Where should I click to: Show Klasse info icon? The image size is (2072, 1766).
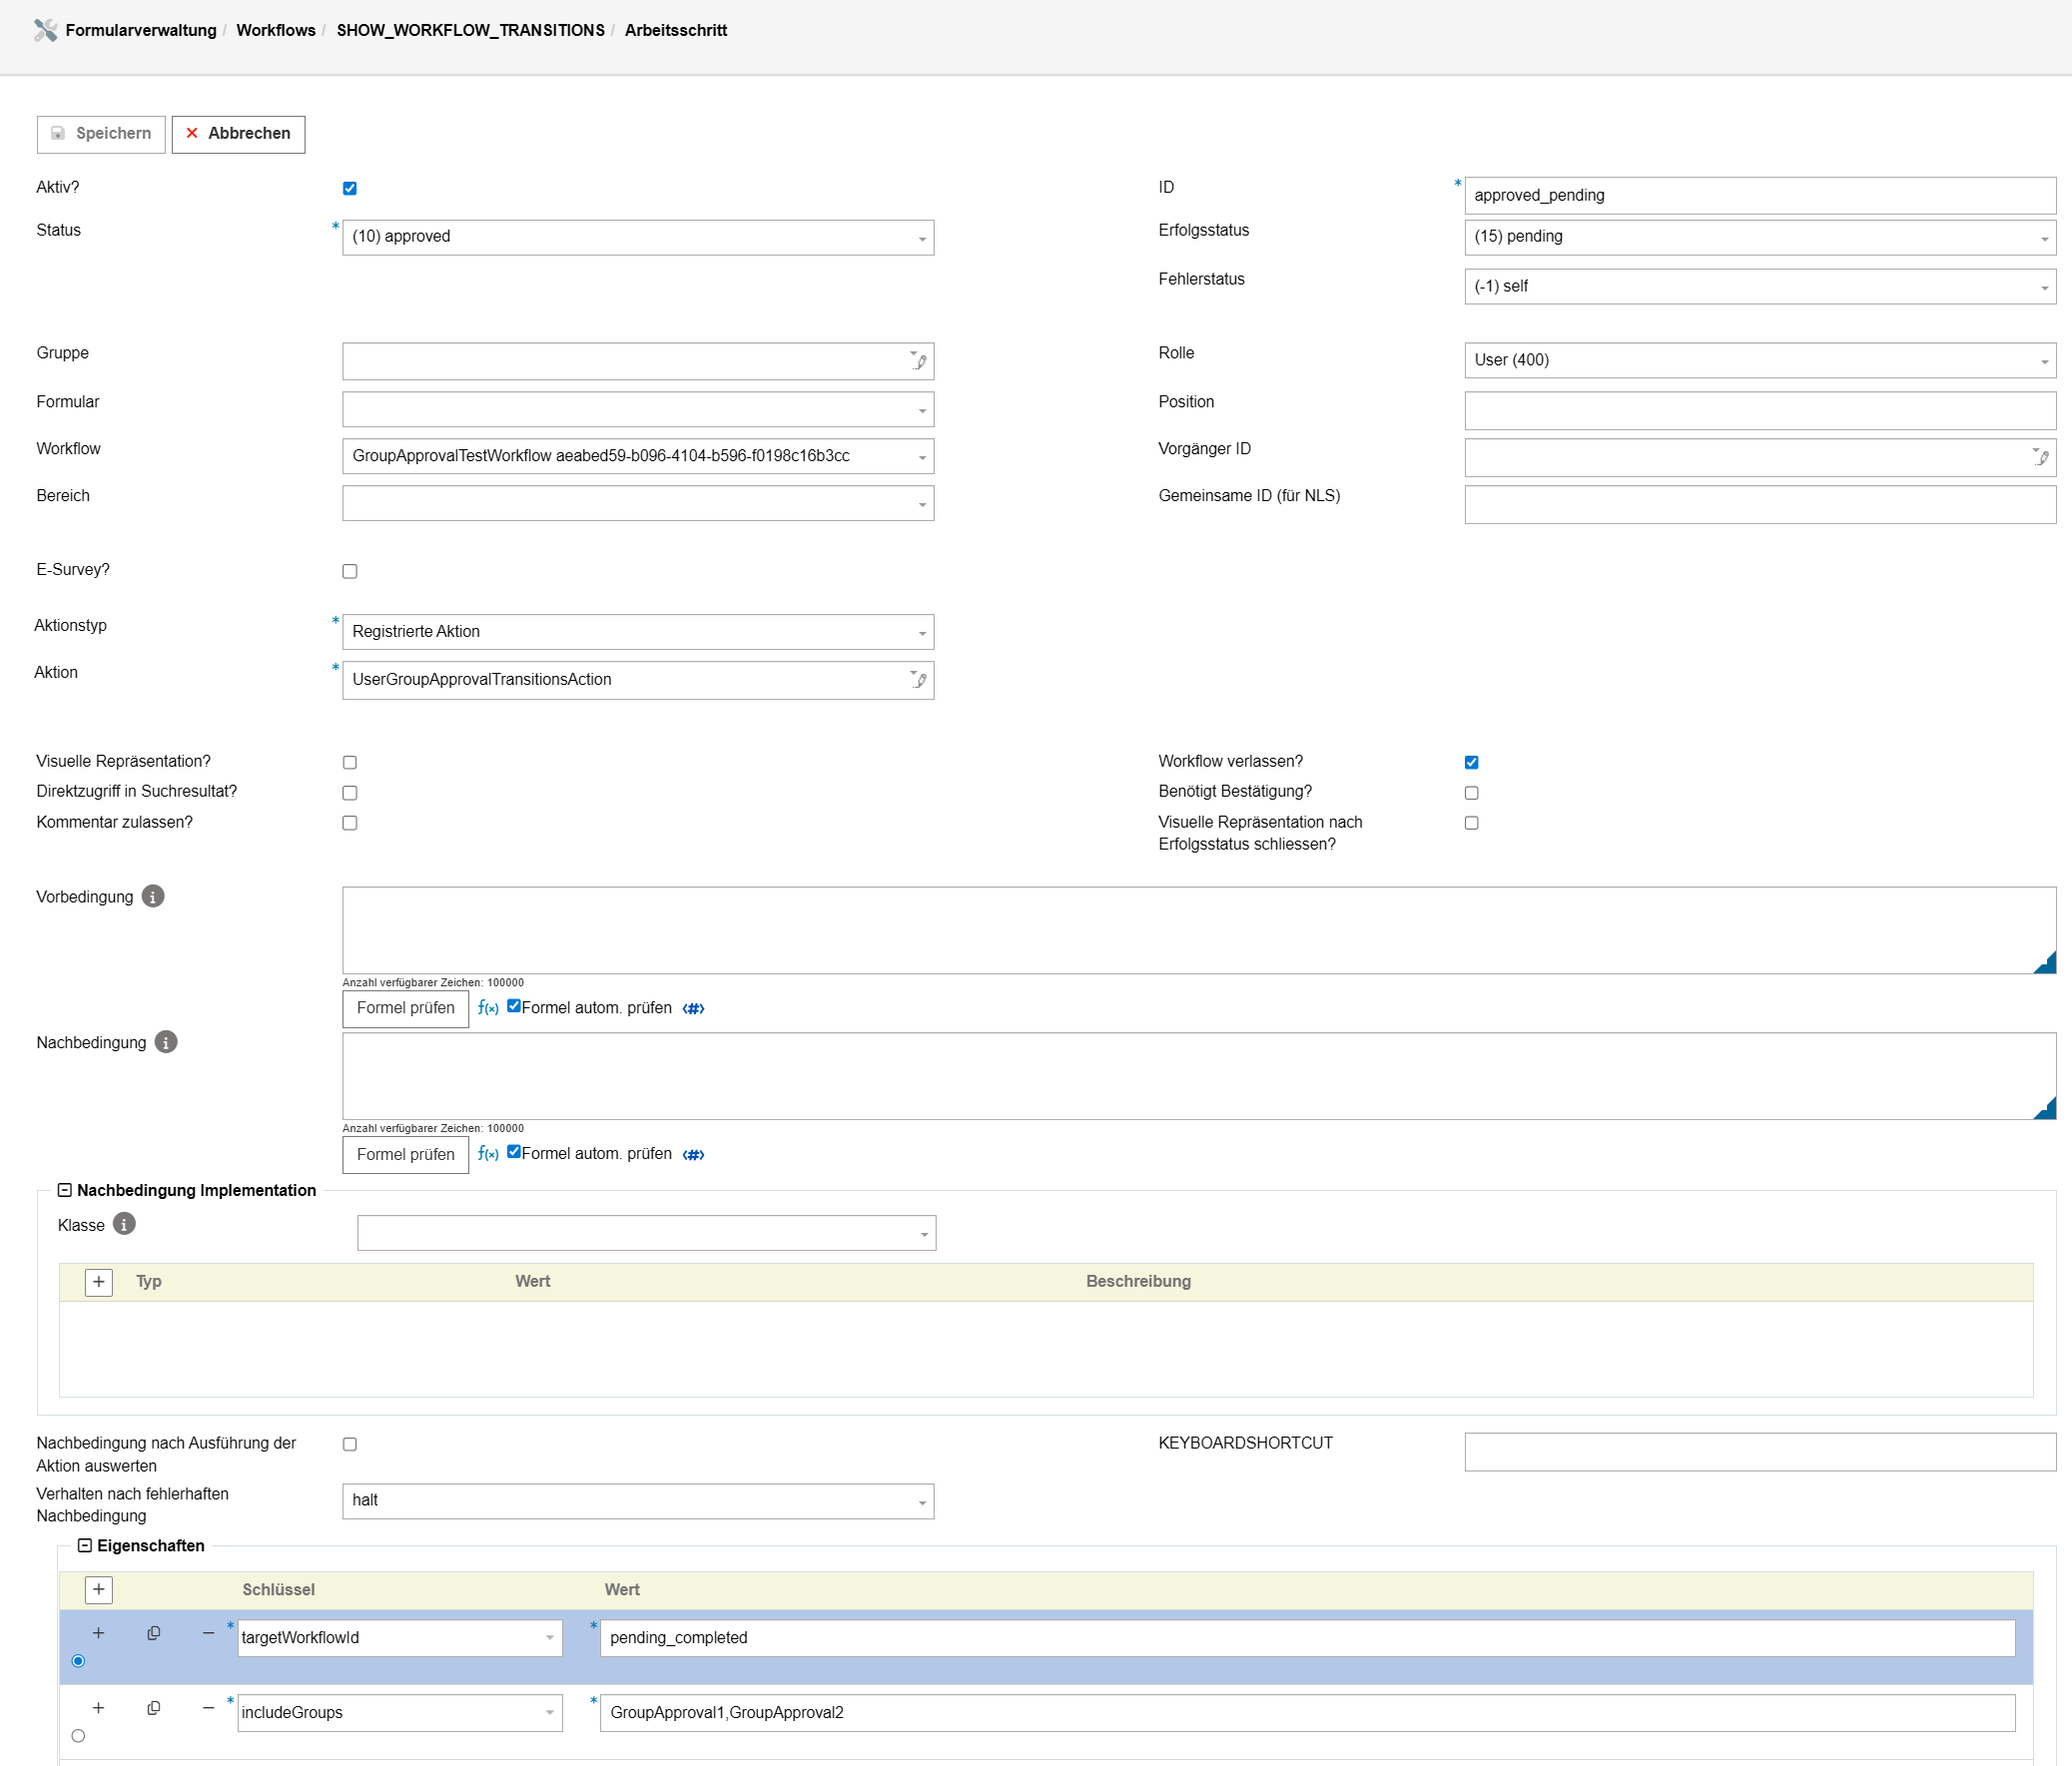tap(124, 1224)
